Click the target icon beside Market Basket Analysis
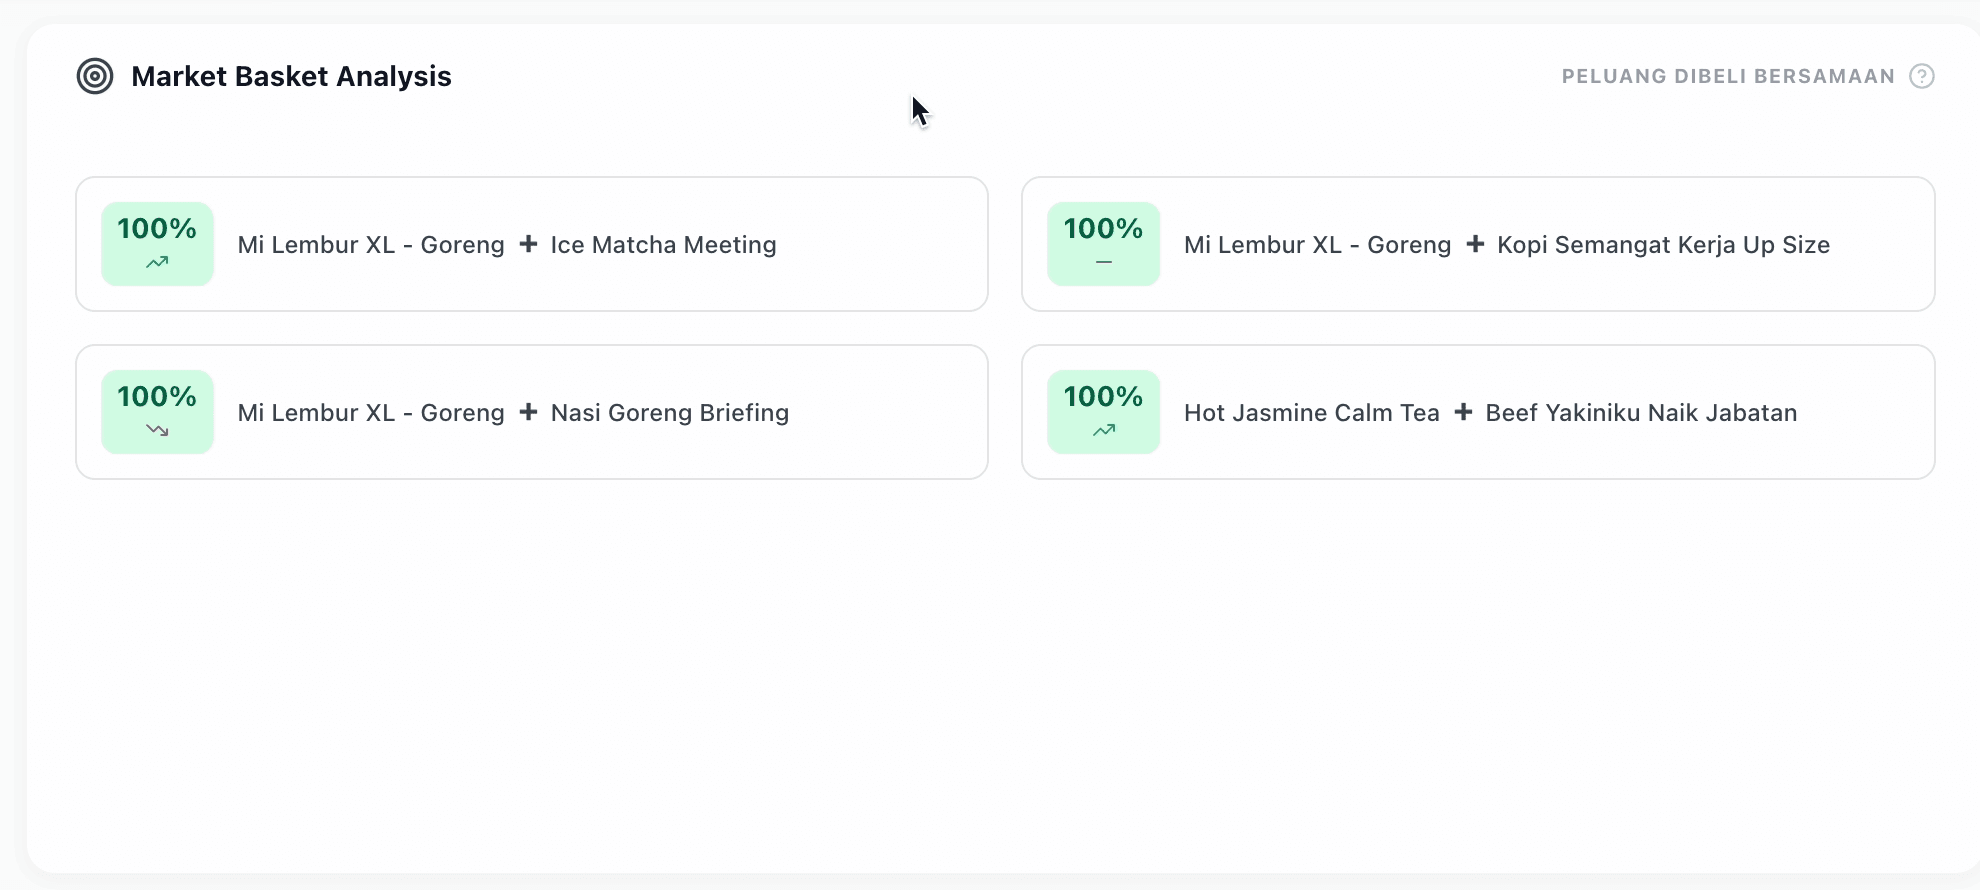Screen dimensions: 1980x890 pyautogui.click(x=95, y=76)
